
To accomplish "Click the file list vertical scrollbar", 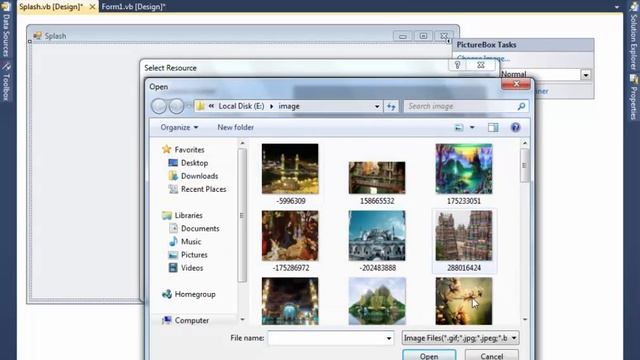I will (525, 165).
